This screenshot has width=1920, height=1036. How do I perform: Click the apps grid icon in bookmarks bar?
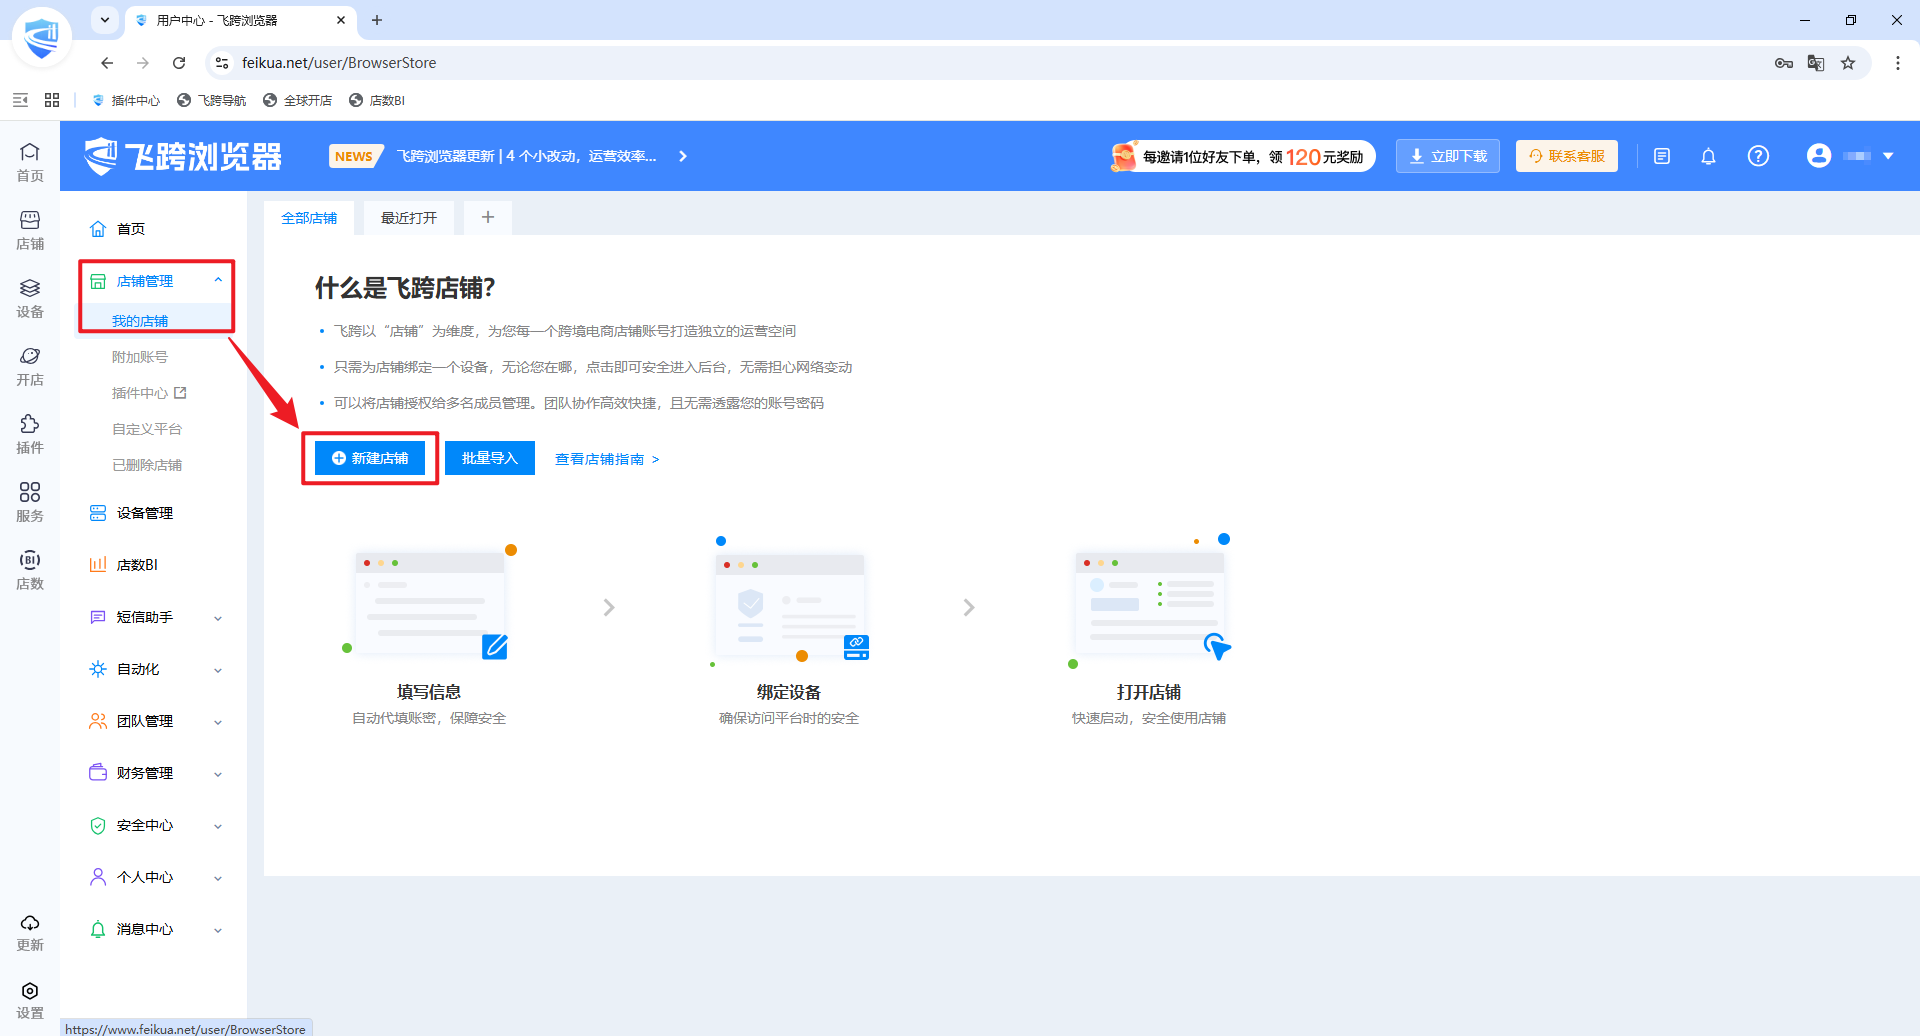[52, 100]
